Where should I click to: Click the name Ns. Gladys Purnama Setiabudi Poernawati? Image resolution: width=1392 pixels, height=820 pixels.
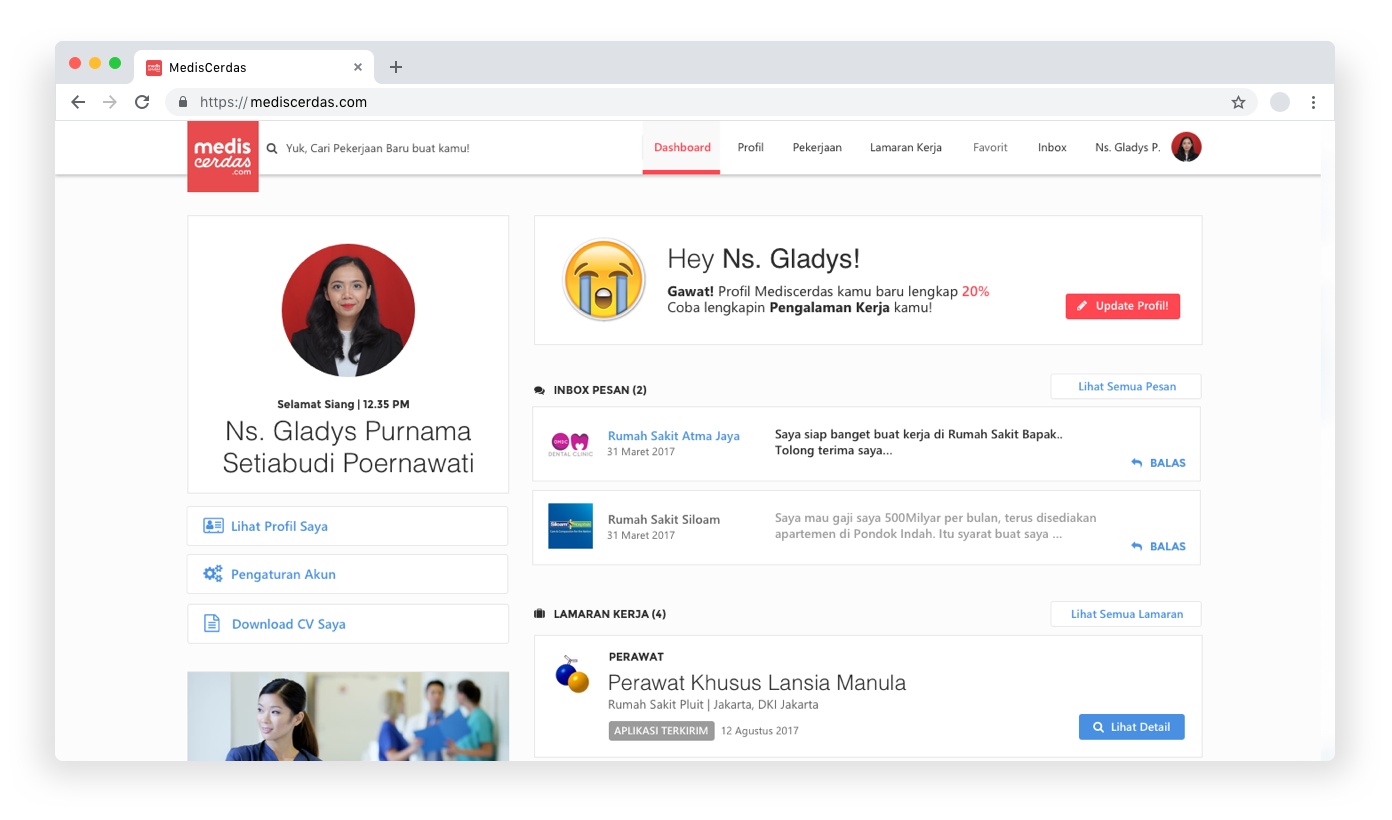click(x=348, y=447)
